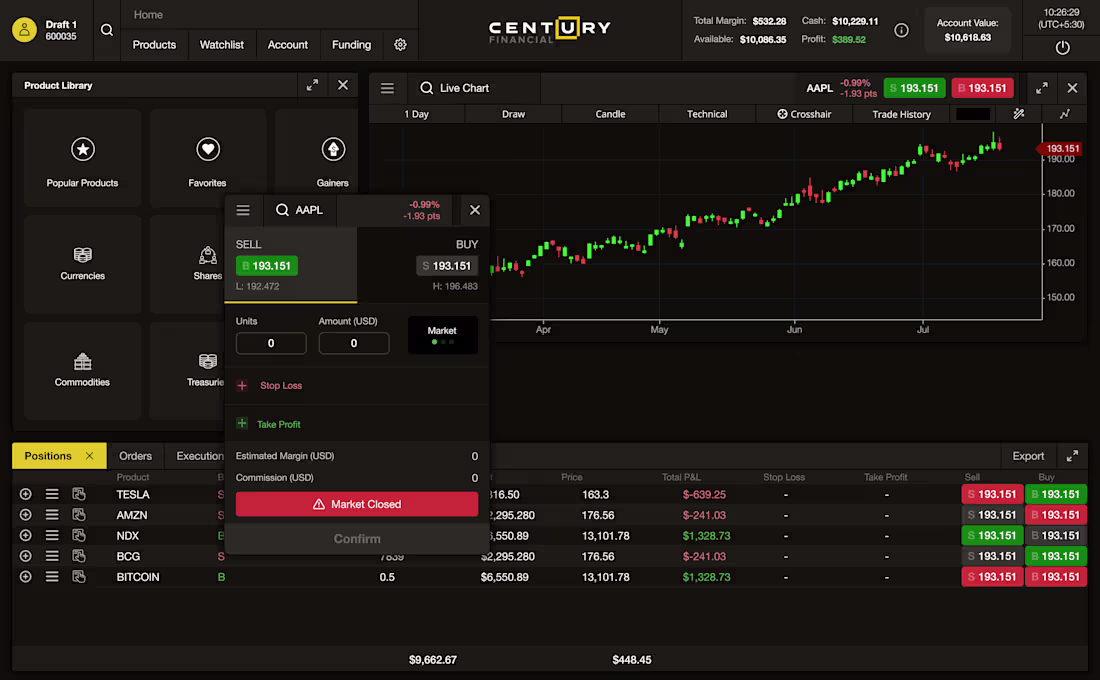The height and width of the screenshot is (680, 1100).
Task: Open Commodities category tile
Action: (82, 371)
